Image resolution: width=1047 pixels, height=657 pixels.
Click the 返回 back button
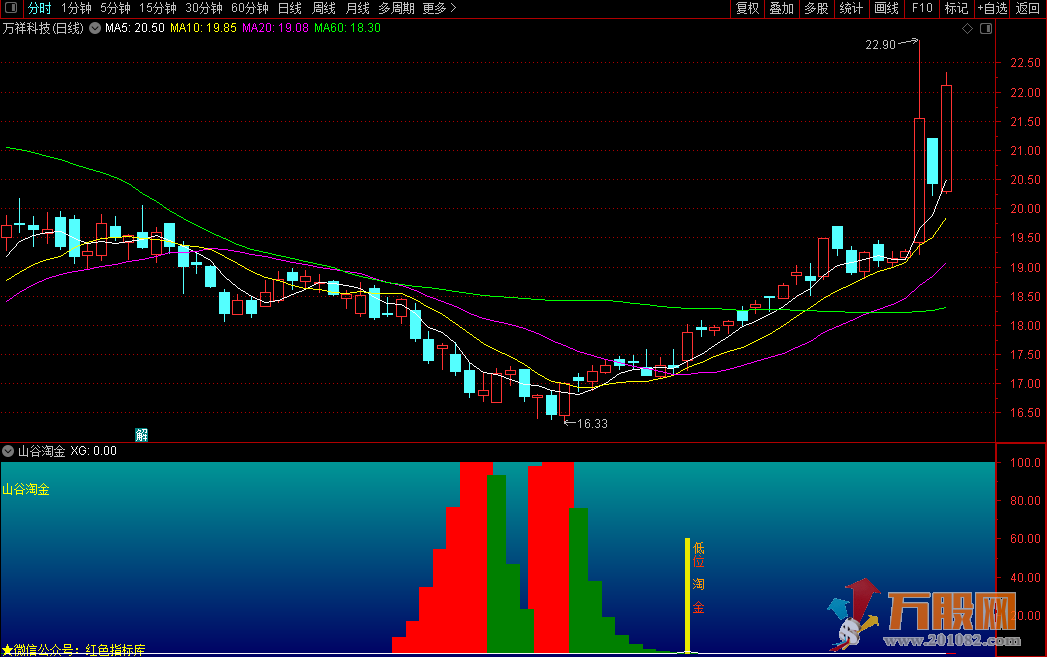[x=1028, y=8]
